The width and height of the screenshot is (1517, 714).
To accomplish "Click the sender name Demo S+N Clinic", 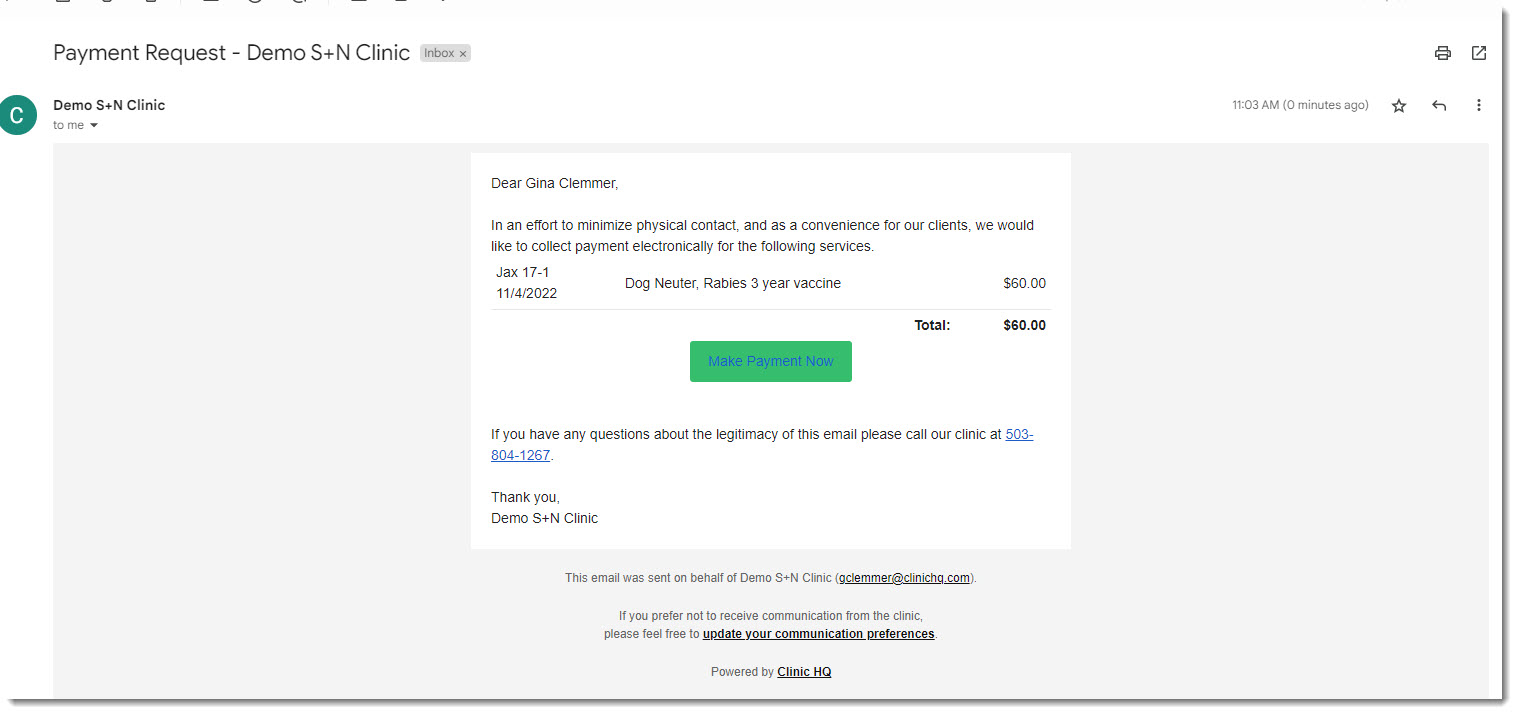I will pos(109,105).
